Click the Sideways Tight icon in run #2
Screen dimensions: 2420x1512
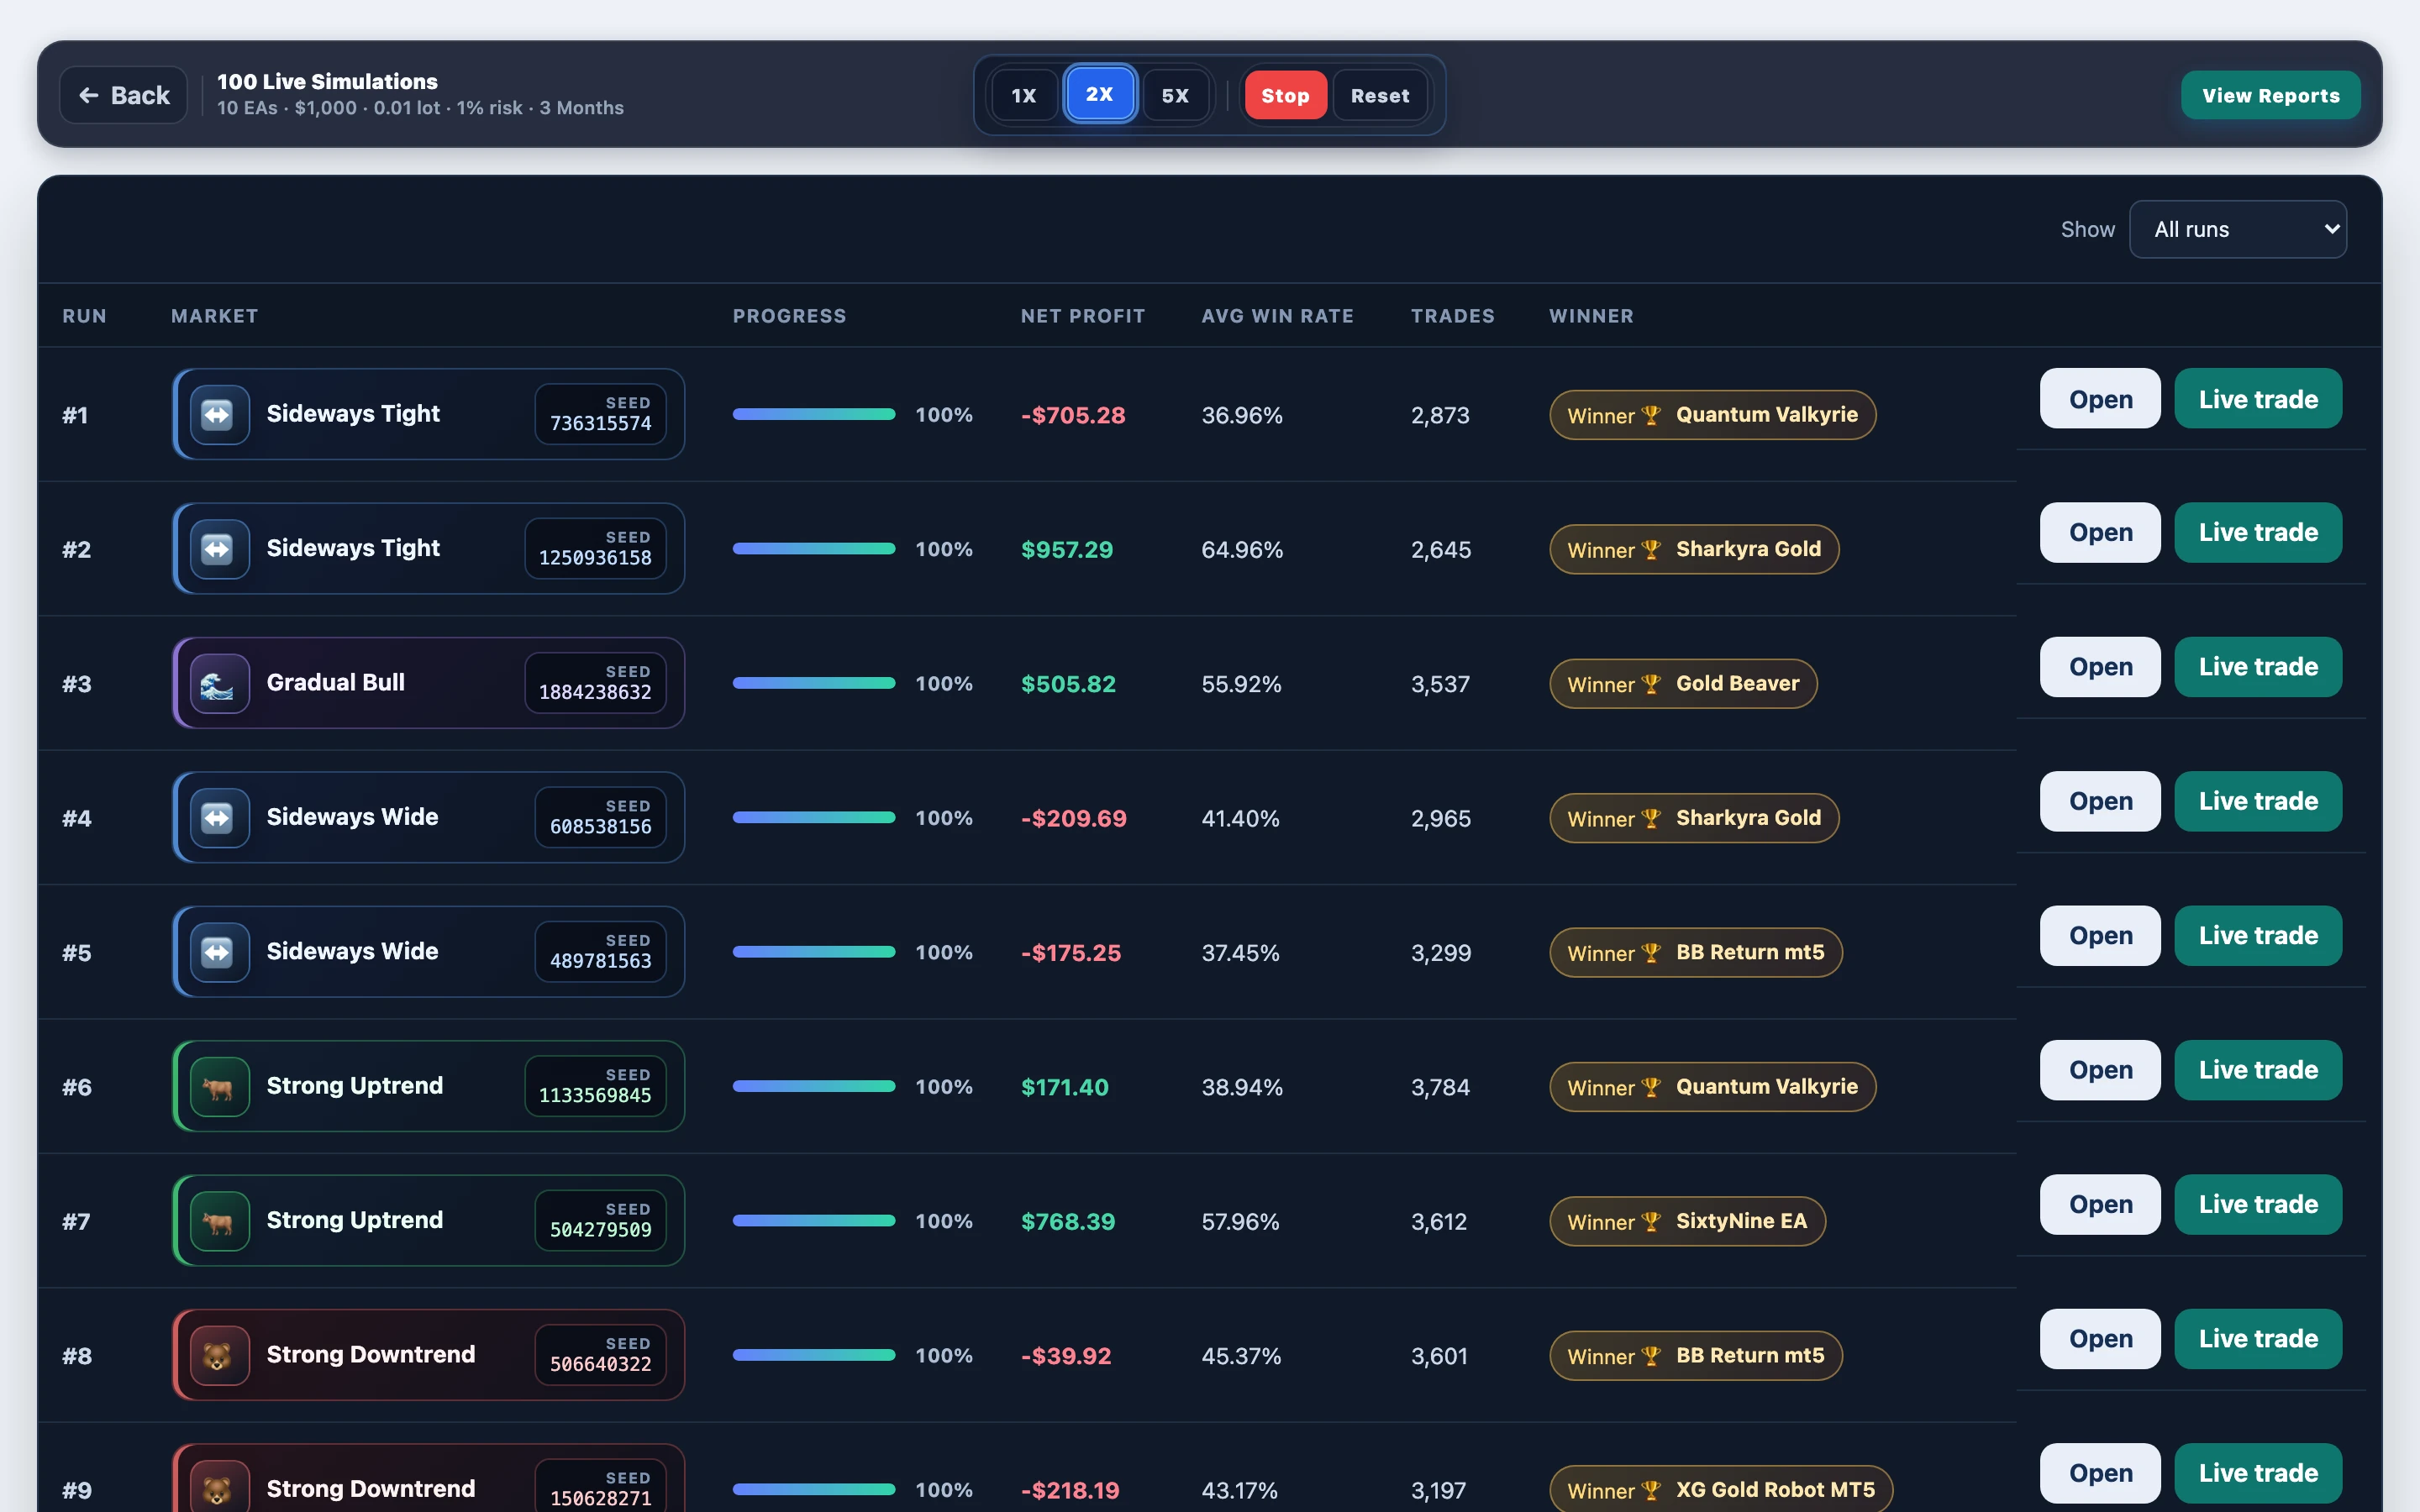click(219, 549)
